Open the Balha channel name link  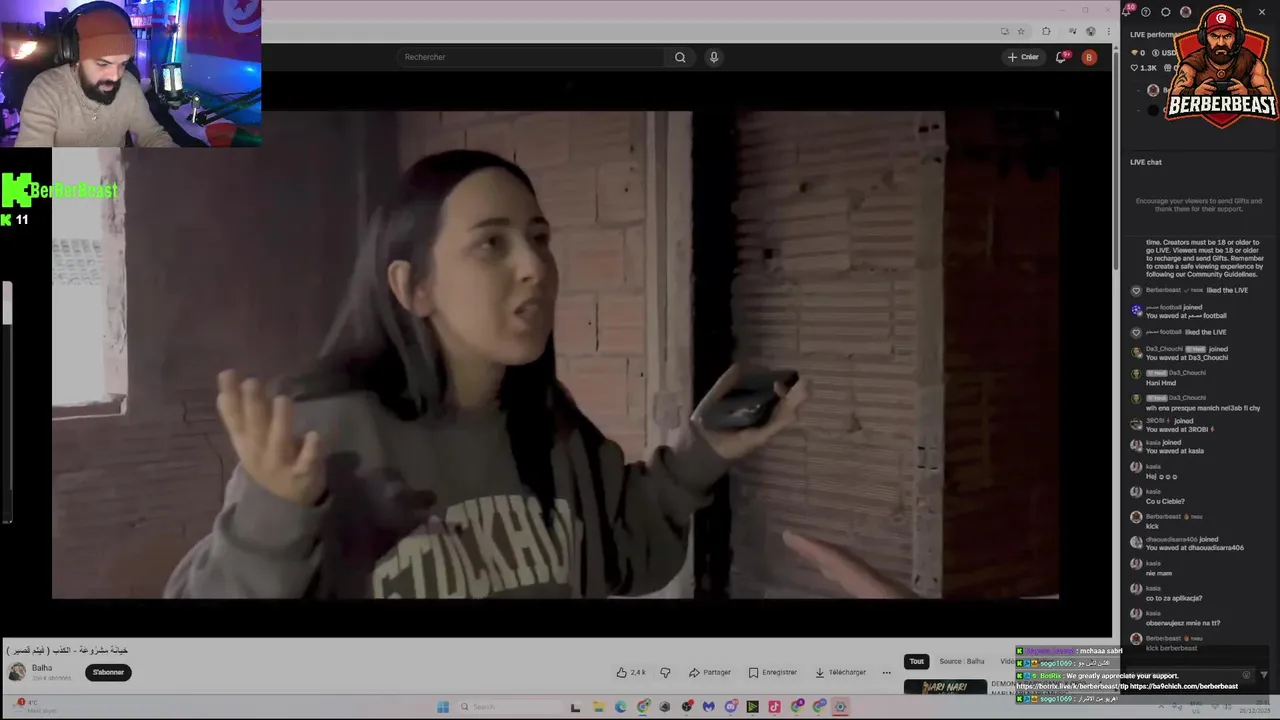(x=42, y=668)
